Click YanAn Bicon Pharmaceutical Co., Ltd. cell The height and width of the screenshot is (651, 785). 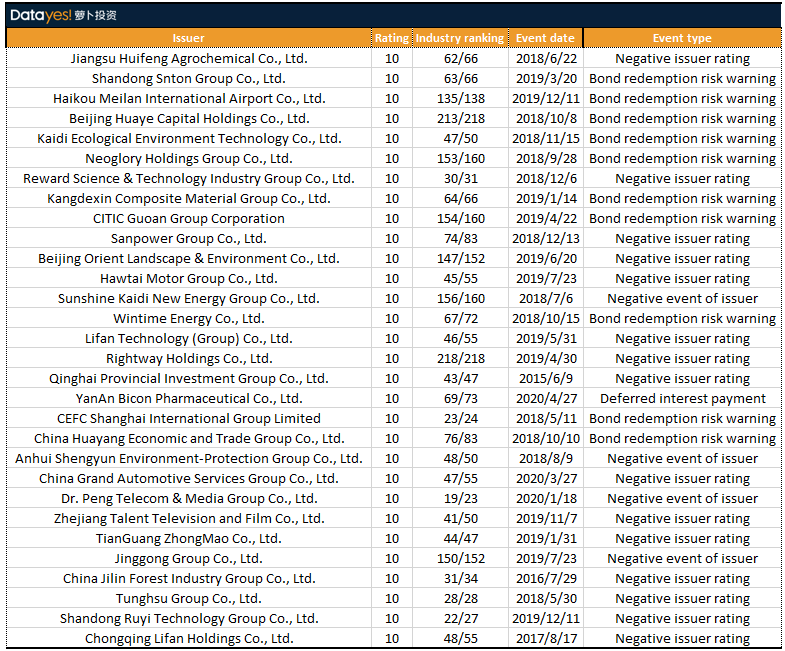pos(188,399)
